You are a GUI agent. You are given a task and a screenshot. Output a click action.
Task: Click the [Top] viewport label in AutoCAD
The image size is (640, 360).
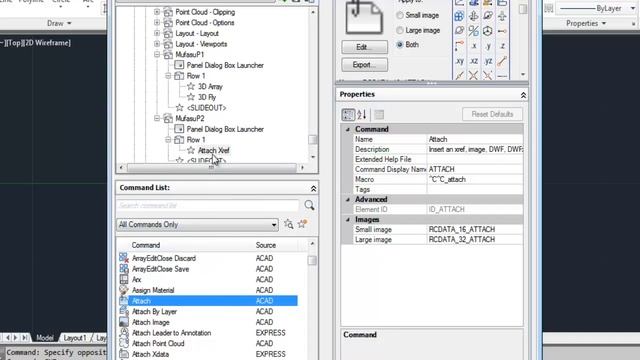tap(14, 42)
